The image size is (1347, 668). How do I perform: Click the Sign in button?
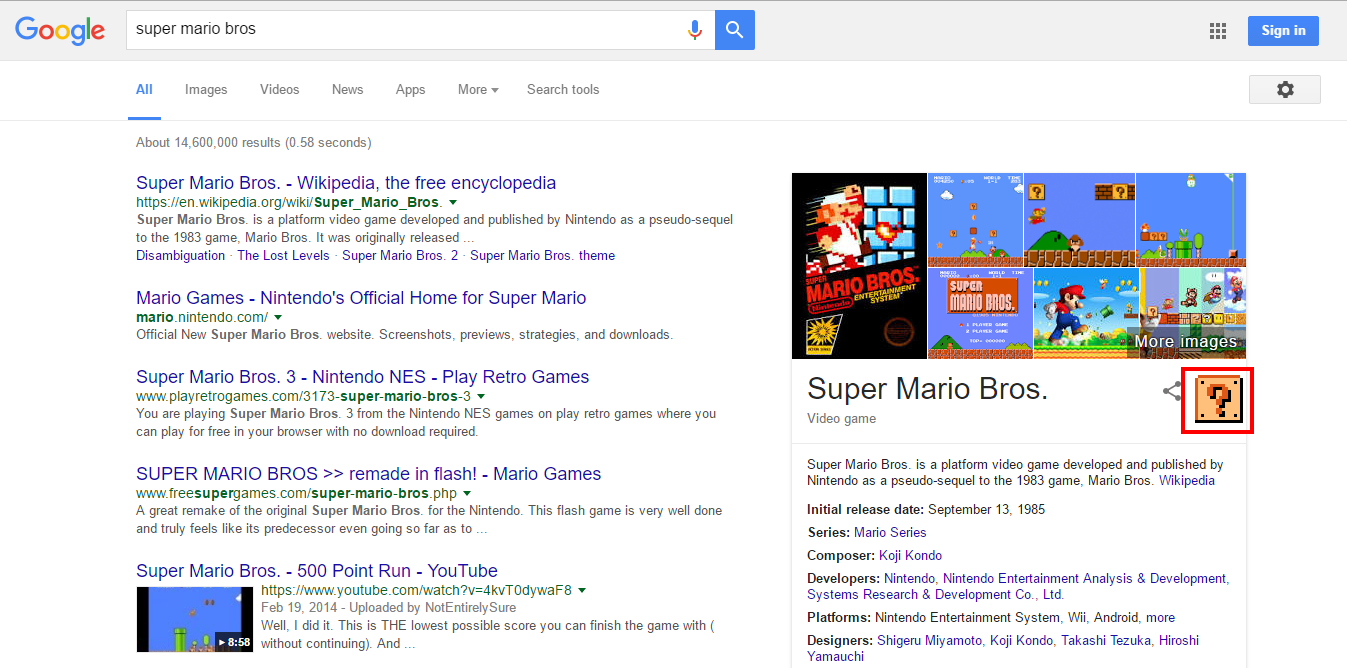pyautogui.click(x=1283, y=30)
